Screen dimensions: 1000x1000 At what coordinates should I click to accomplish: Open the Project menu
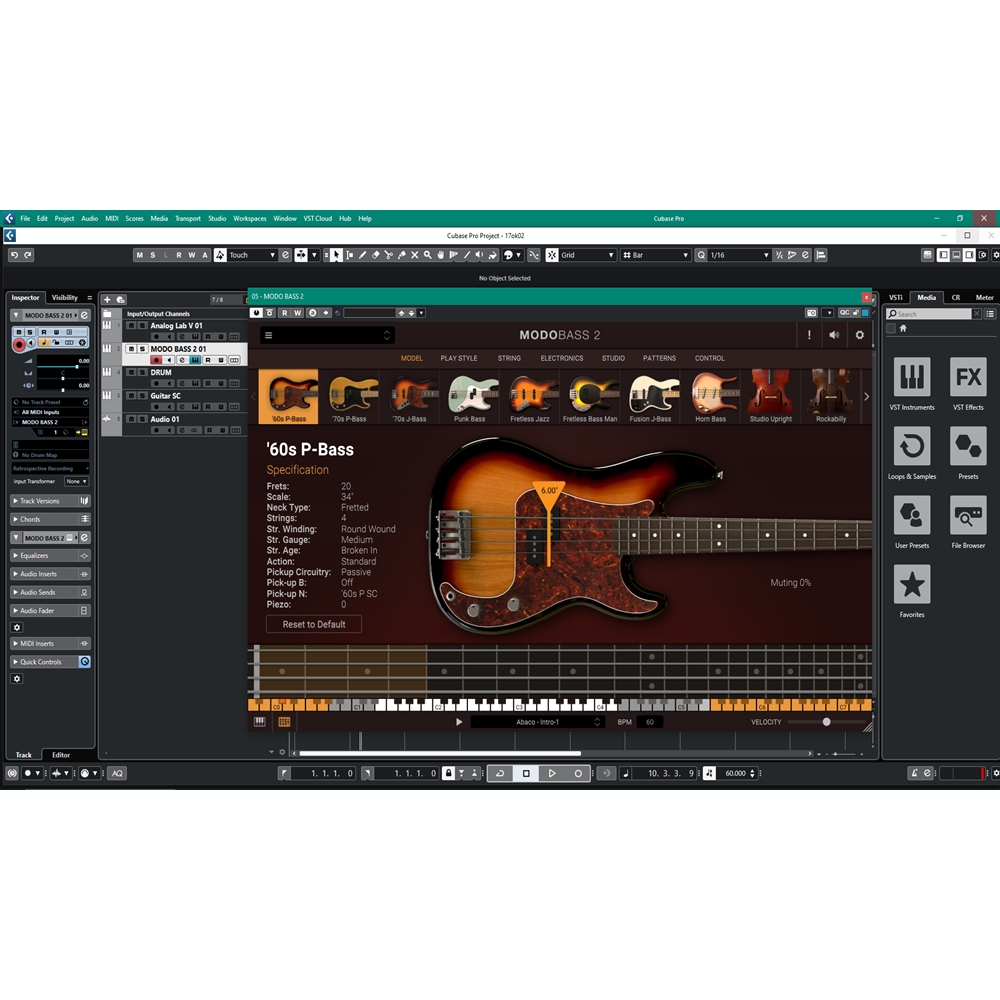(64, 219)
